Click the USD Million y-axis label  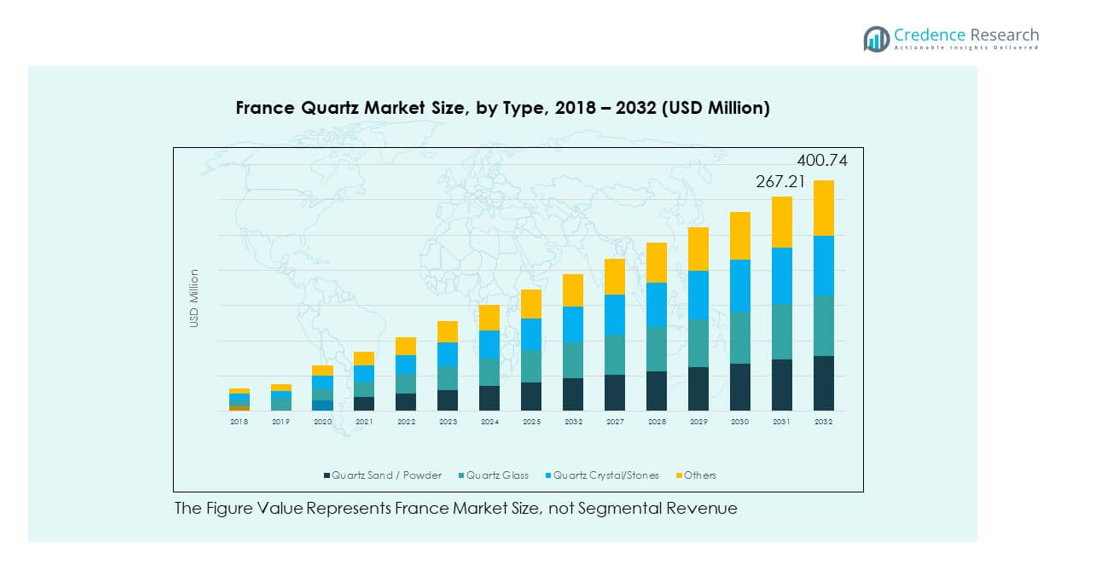195,298
